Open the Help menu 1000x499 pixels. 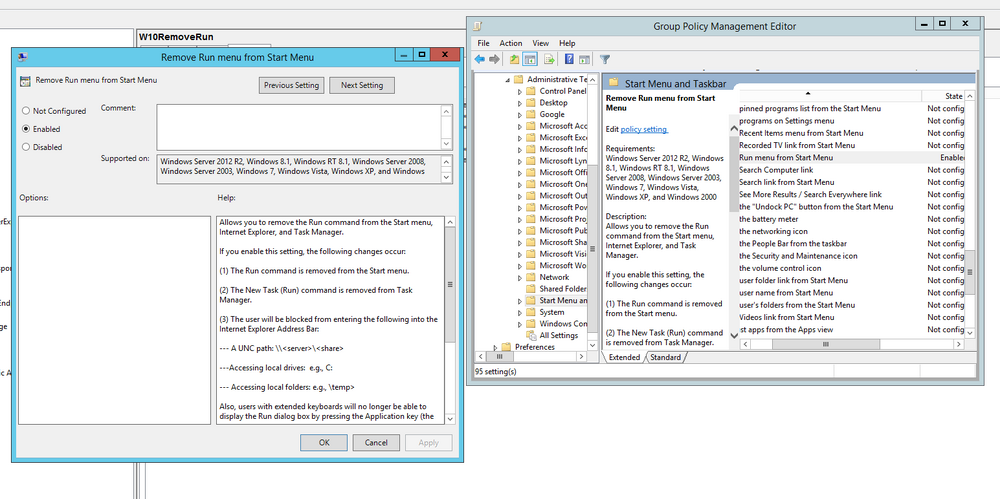567,43
